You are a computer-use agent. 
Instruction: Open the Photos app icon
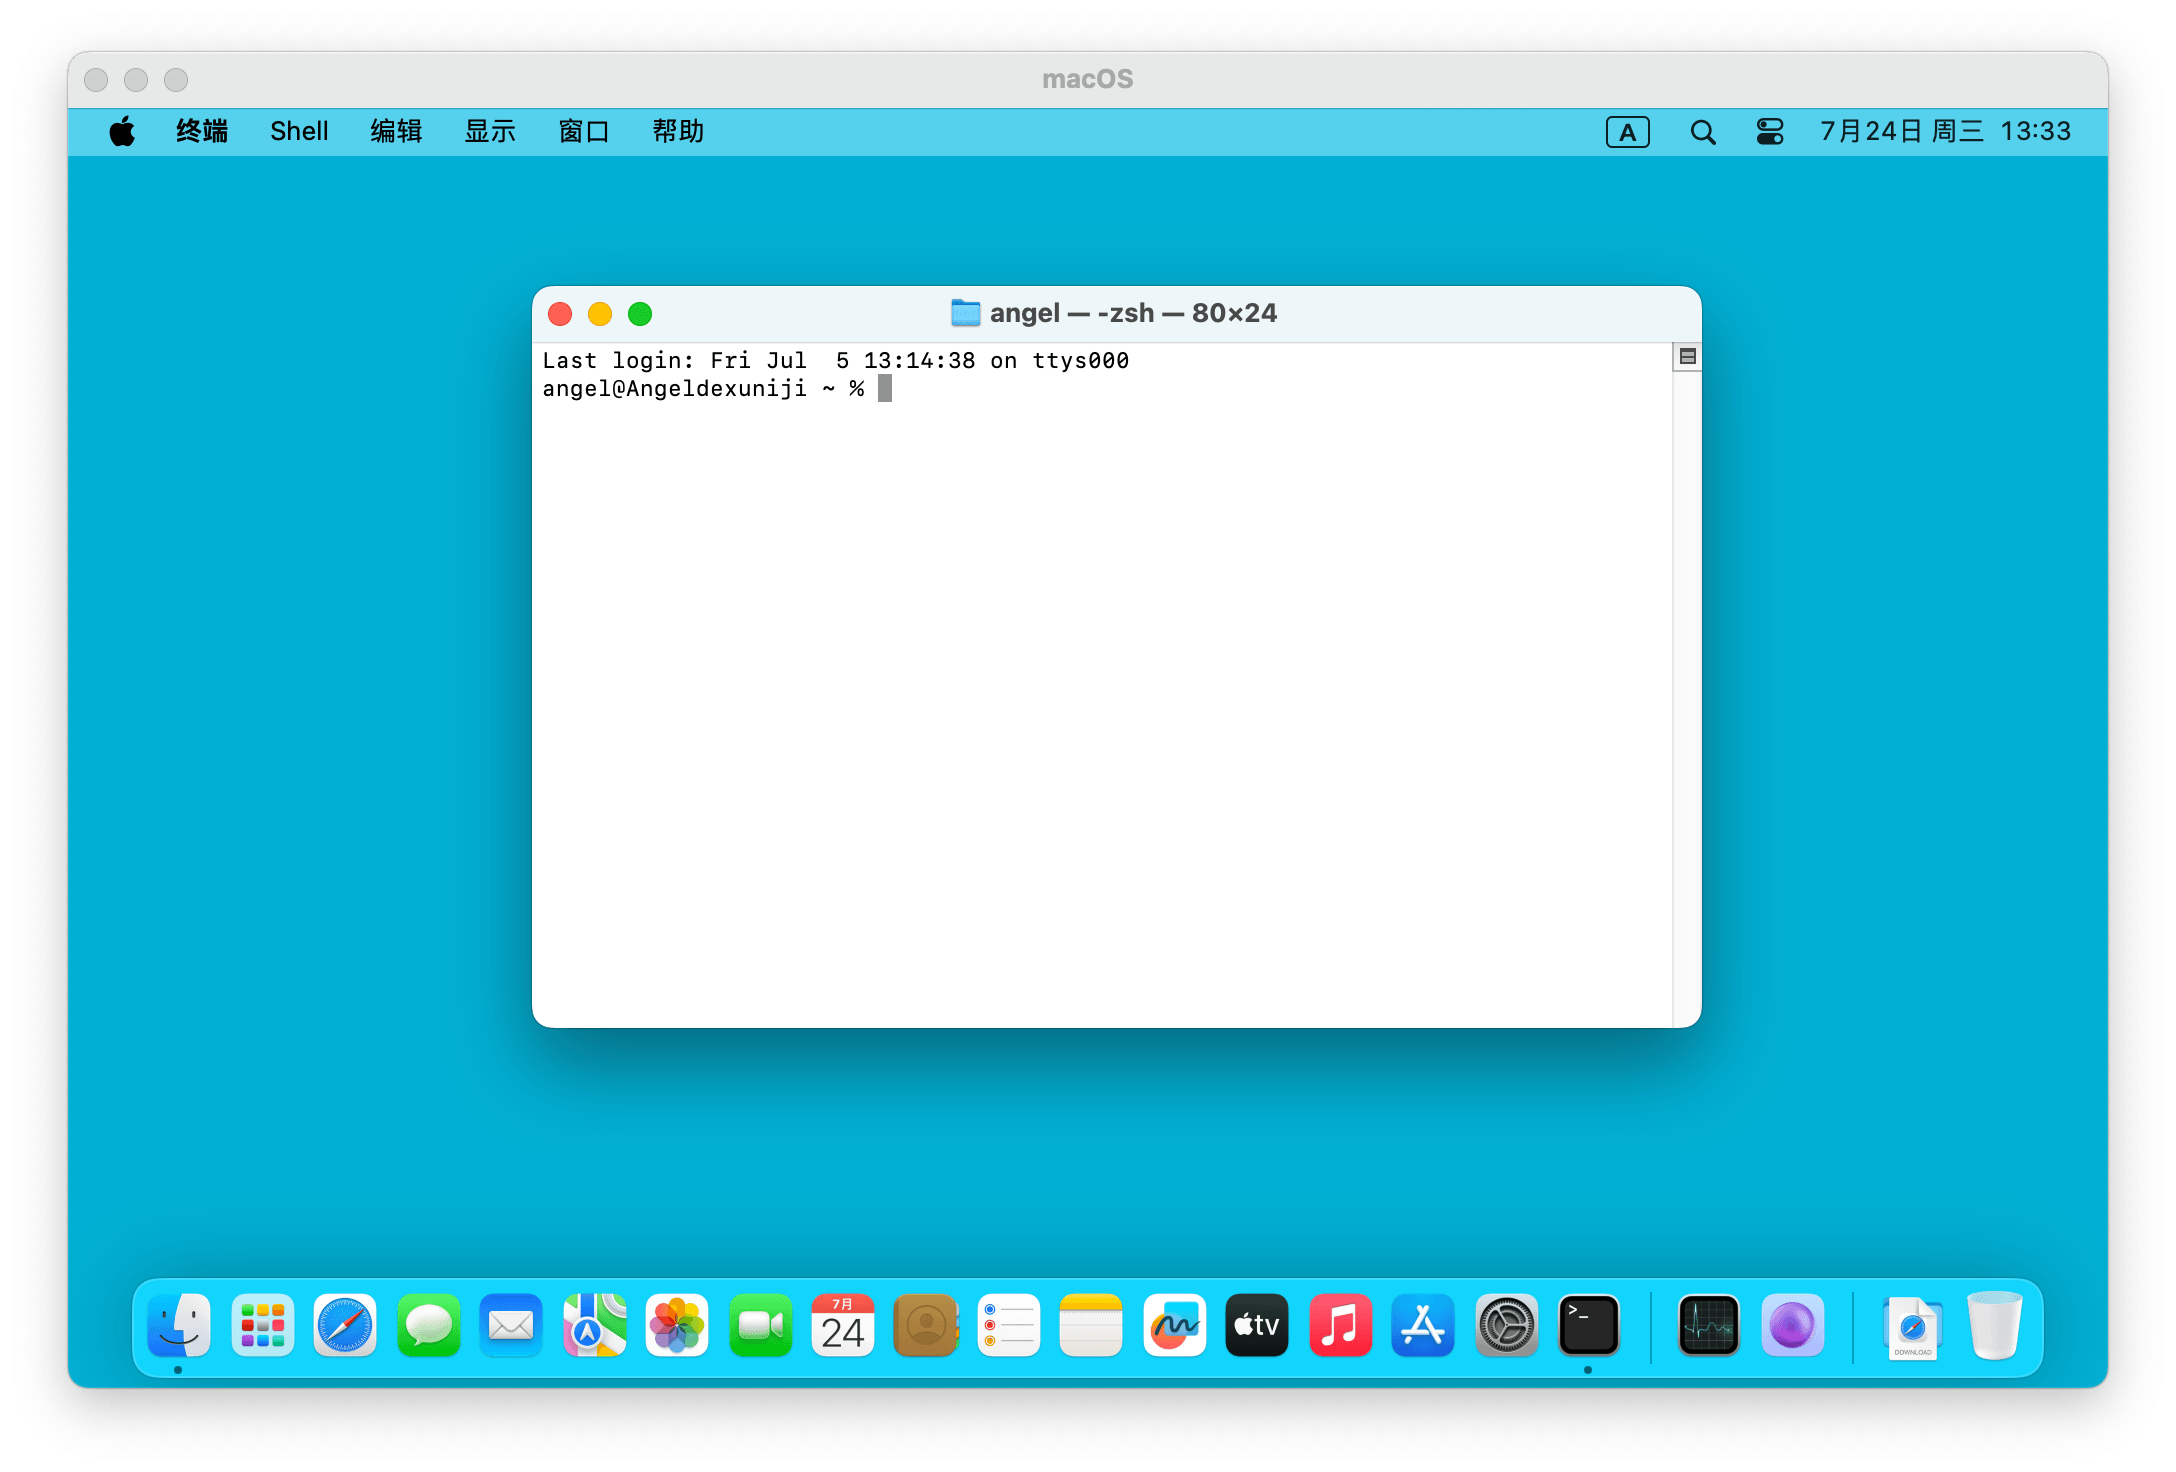click(x=677, y=1326)
